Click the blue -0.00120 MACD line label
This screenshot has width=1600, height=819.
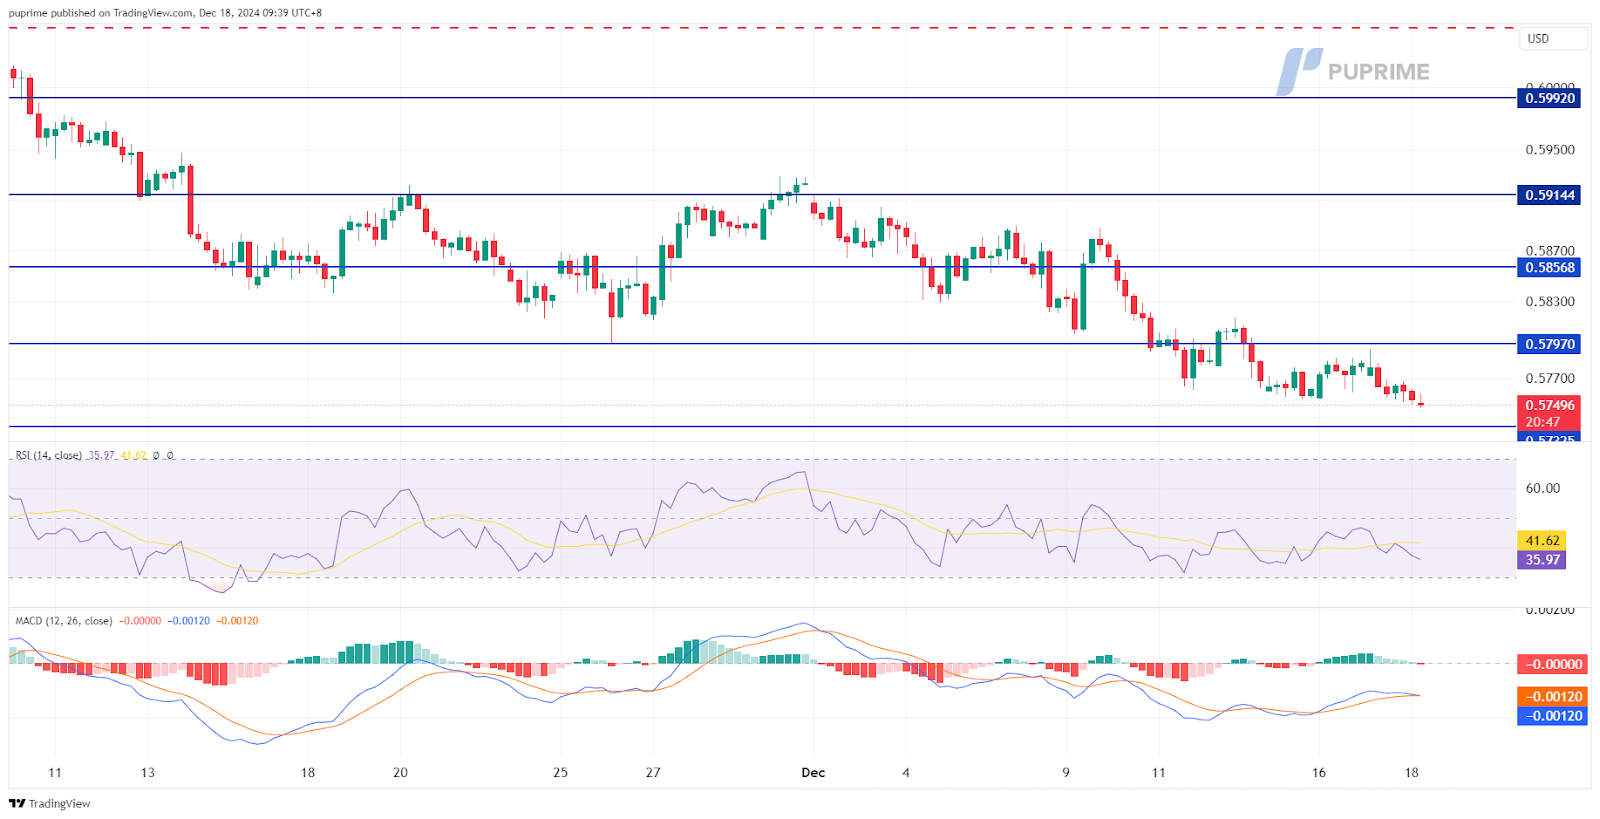pos(1552,716)
